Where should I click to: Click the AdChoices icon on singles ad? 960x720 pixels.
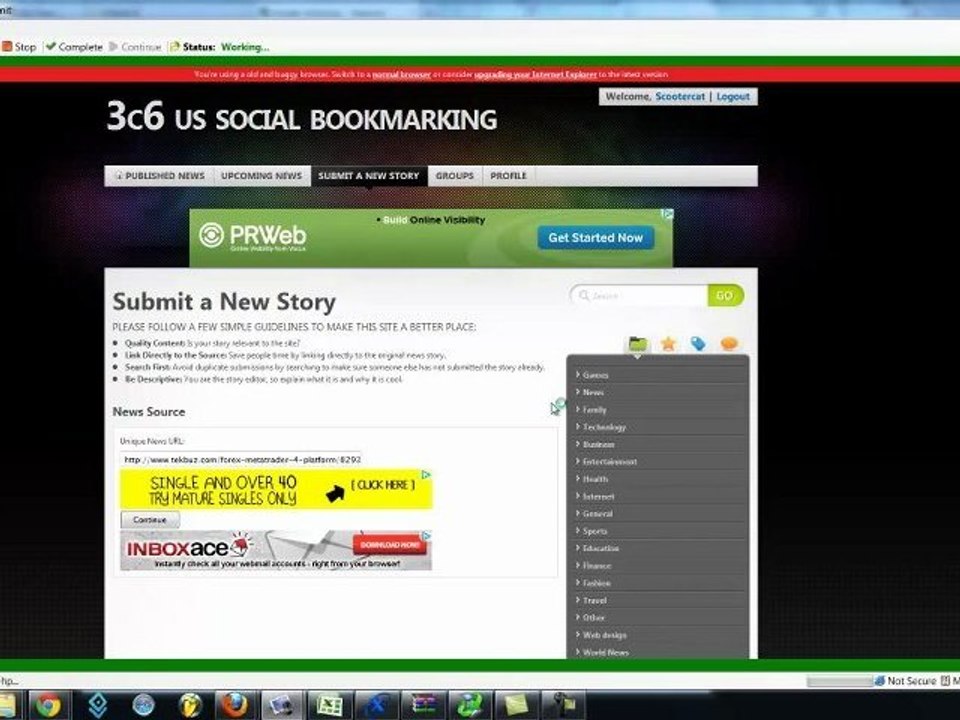coord(427,474)
